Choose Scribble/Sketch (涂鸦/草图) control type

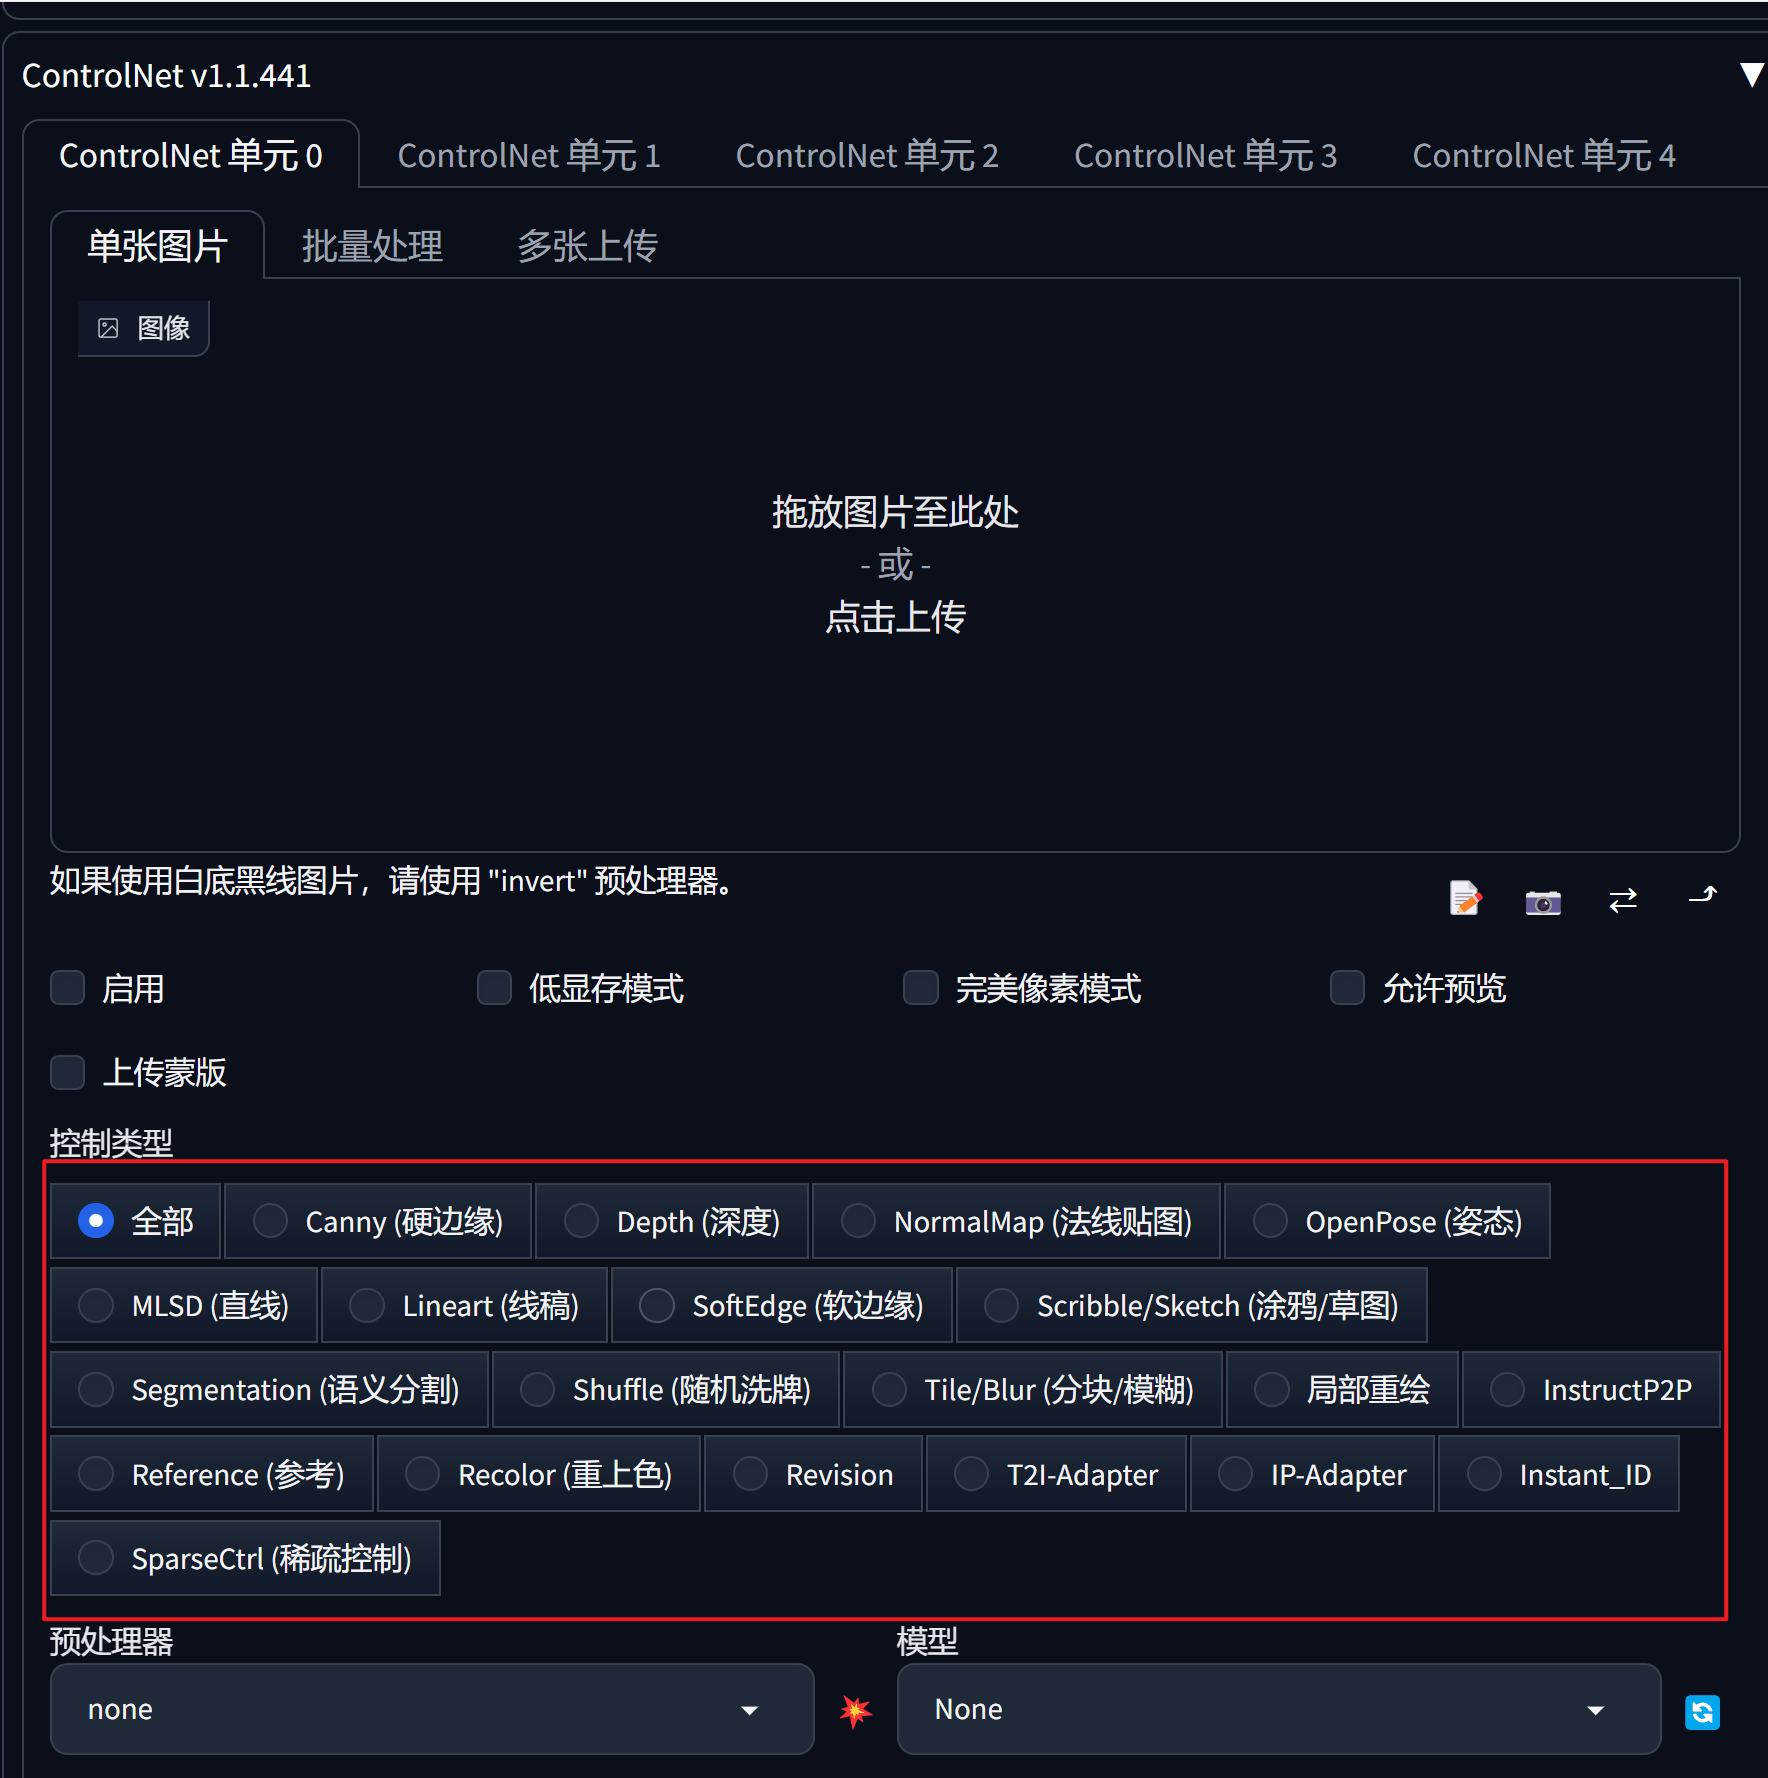(x=1192, y=1305)
